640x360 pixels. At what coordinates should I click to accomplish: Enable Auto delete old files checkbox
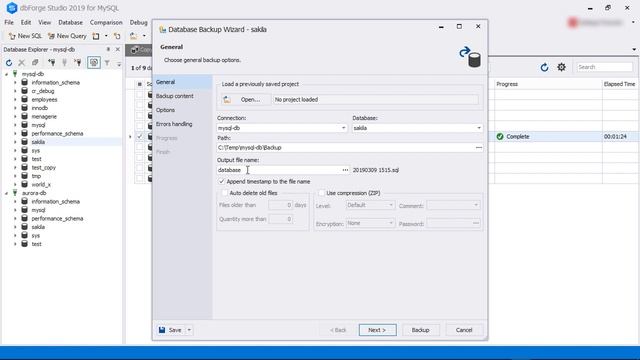click(224, 193)
